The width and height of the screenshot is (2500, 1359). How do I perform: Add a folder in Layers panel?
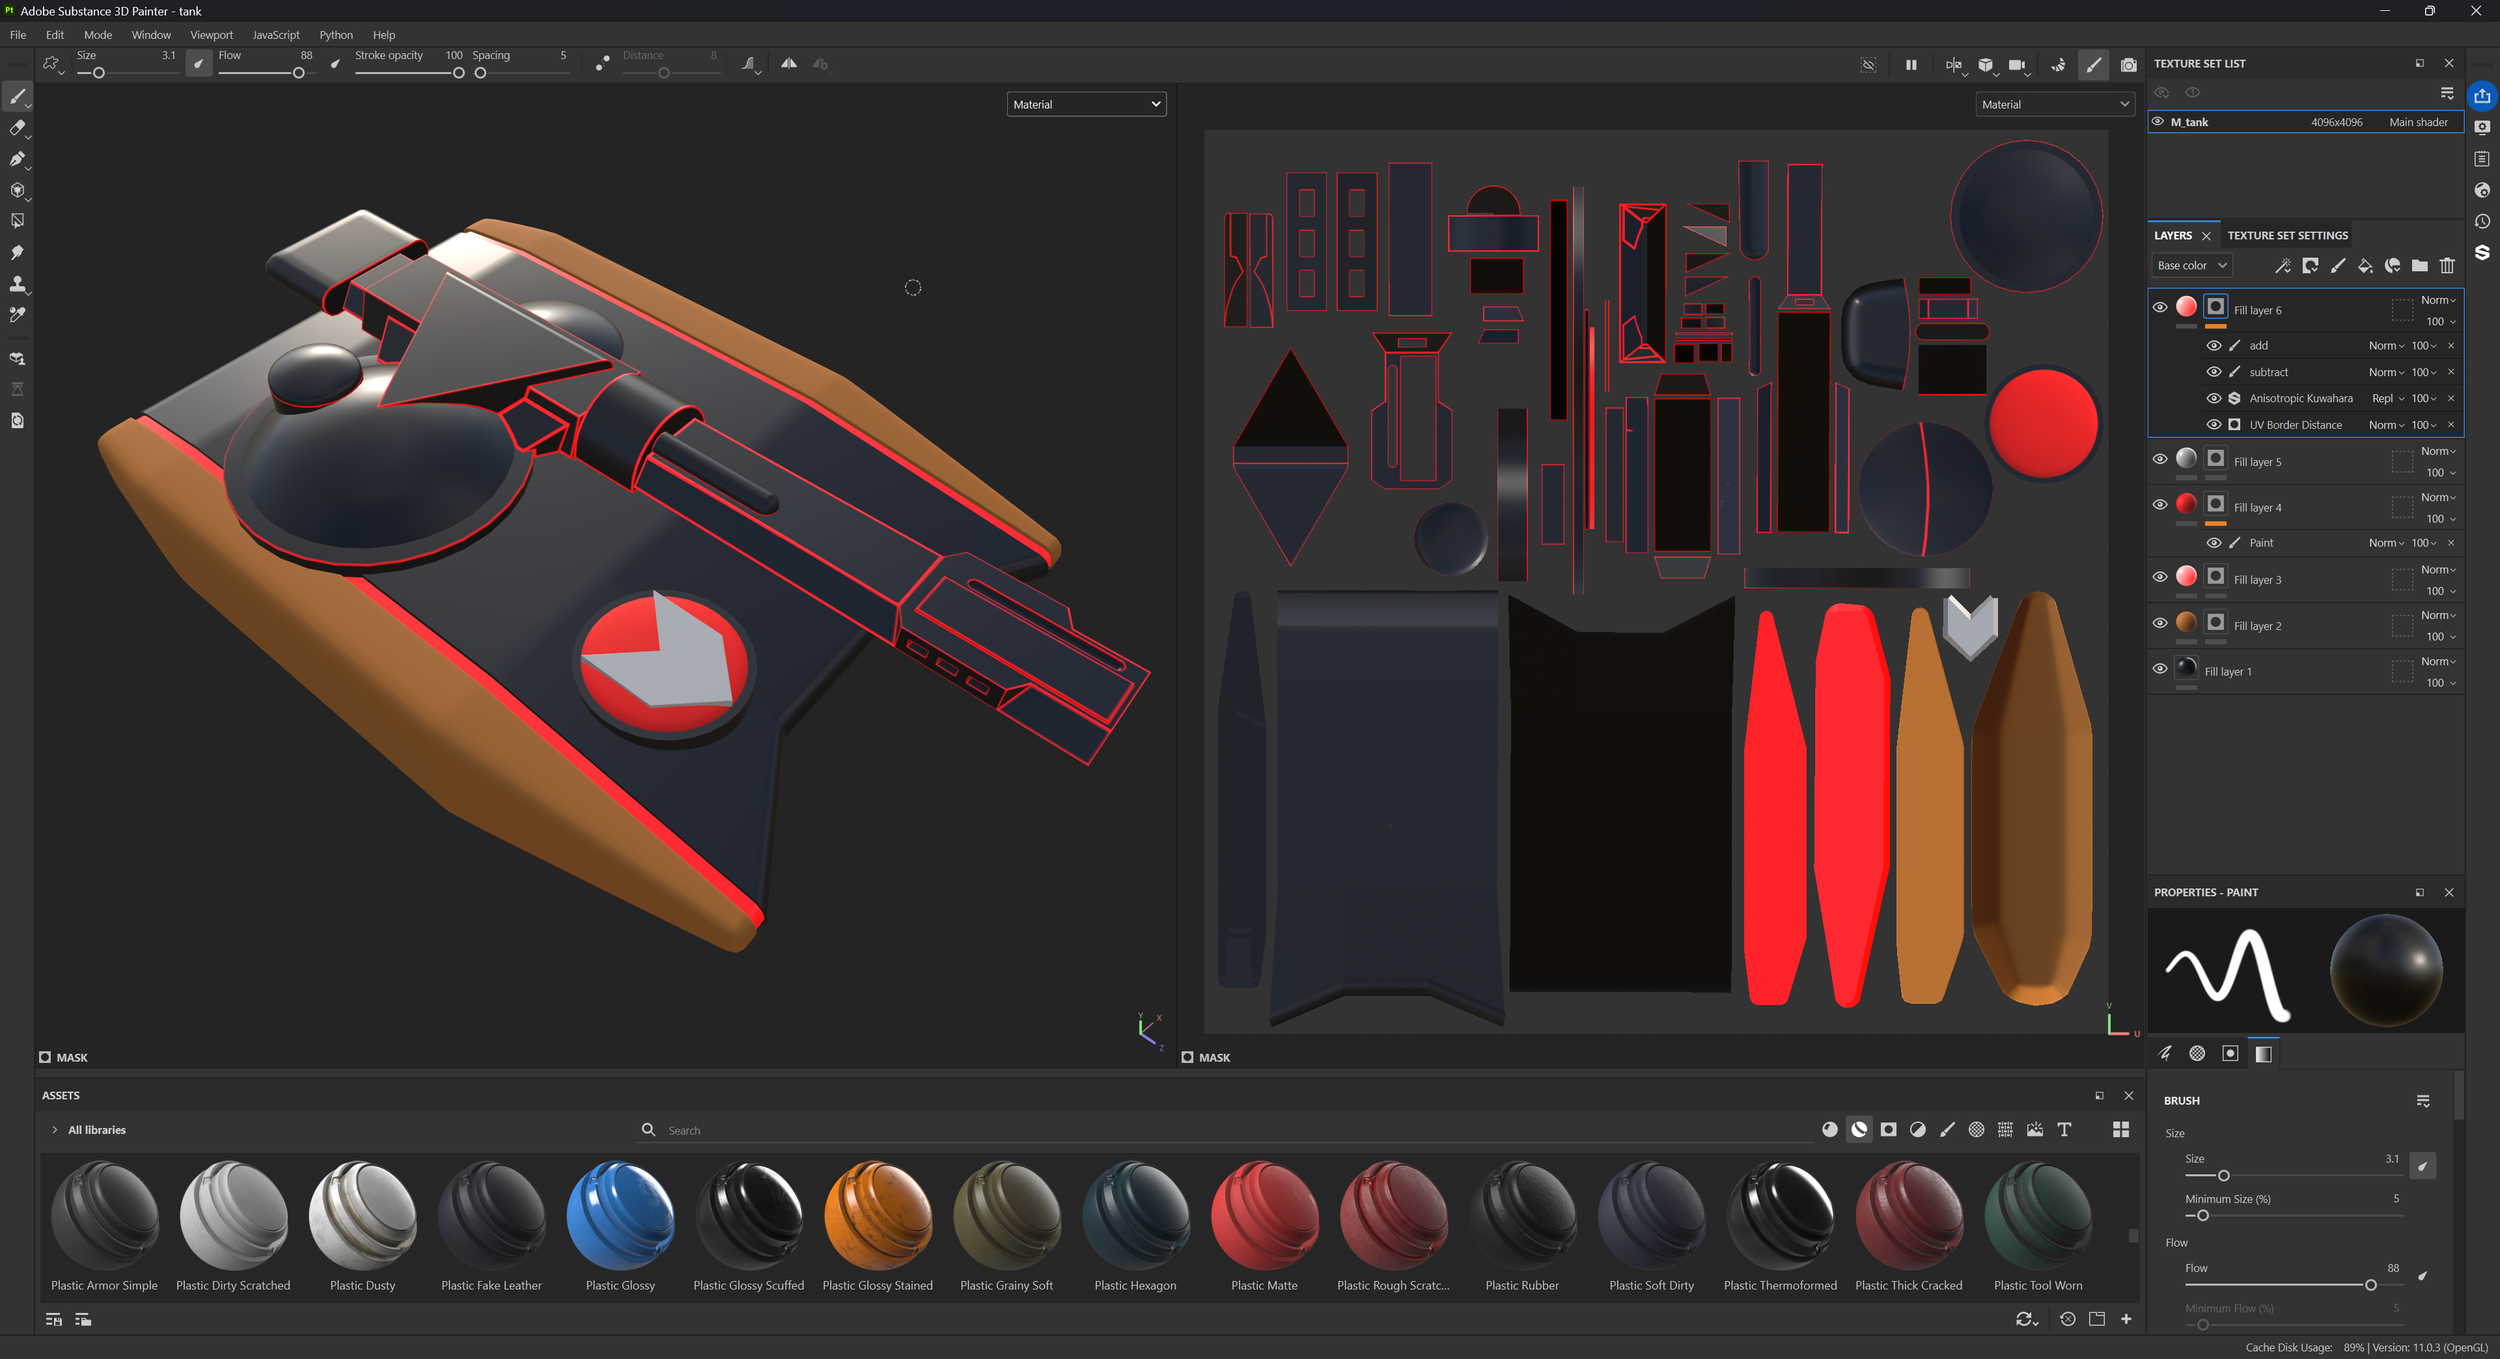(x=2419, y=266)
